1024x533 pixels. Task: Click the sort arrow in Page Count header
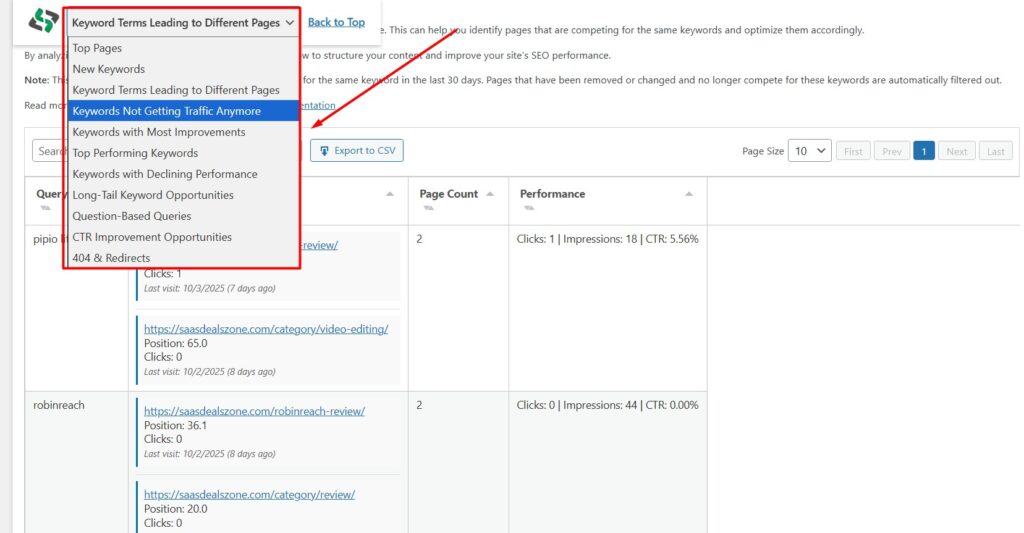tap(490, 194)
